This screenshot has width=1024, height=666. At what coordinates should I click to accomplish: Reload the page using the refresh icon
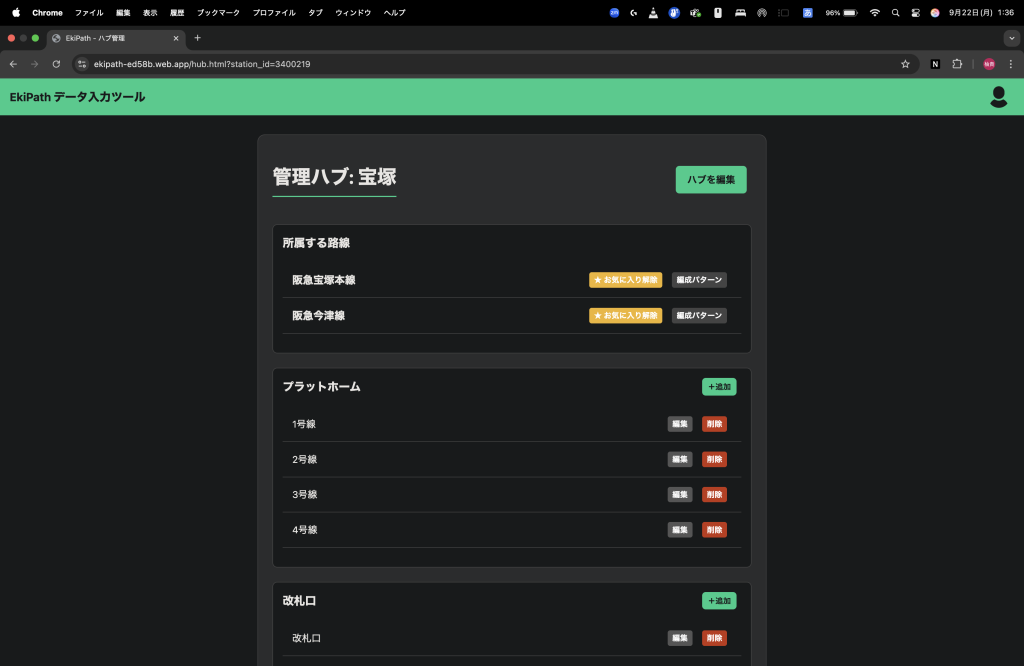(x=56, y=64)
